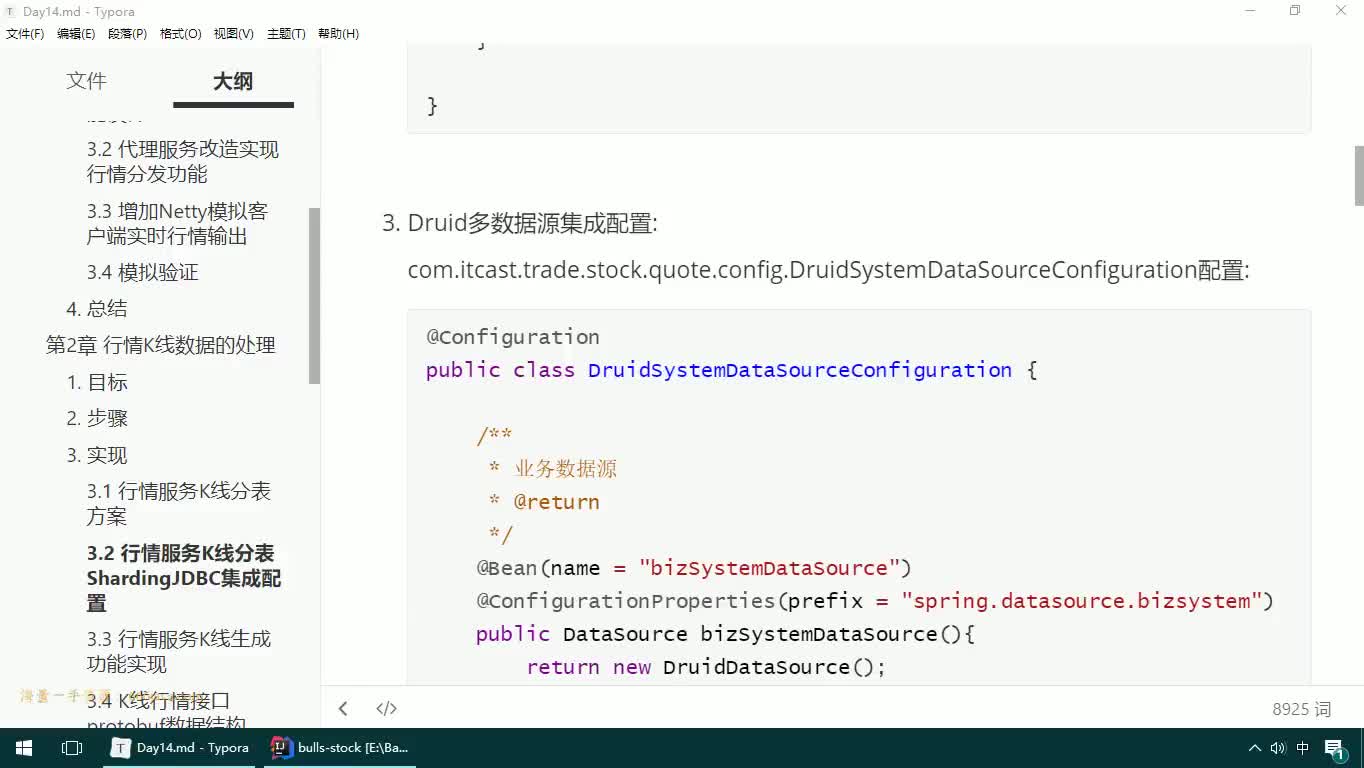The image size is (1364, 768).
Task: Open the 编辑(E) menu
Action: [x=76, y=34]
